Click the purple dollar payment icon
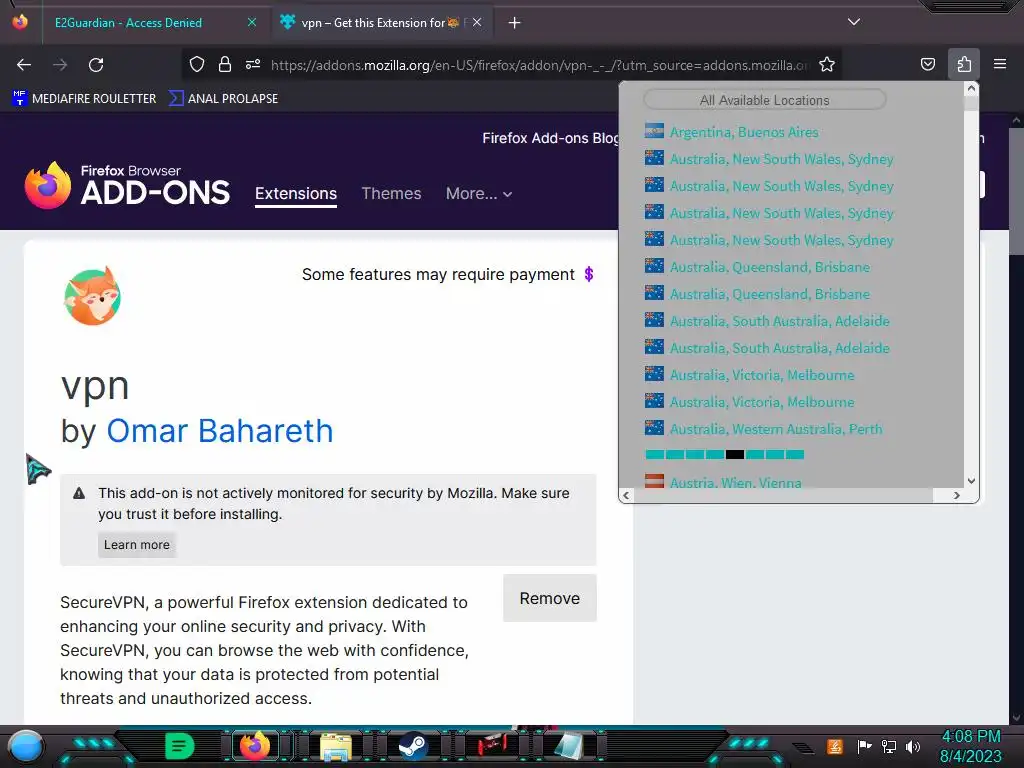 click(x=588, y=274)
